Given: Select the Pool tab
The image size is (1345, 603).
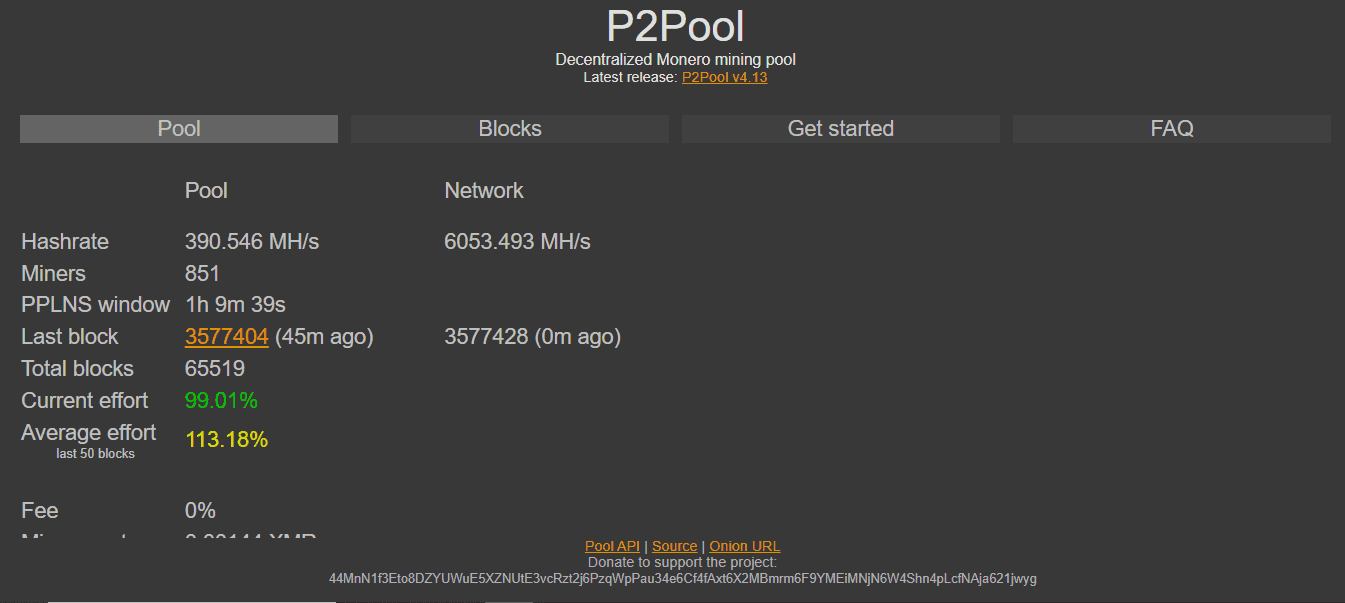Looking at the screenshot, I should [x=179, y=129].
